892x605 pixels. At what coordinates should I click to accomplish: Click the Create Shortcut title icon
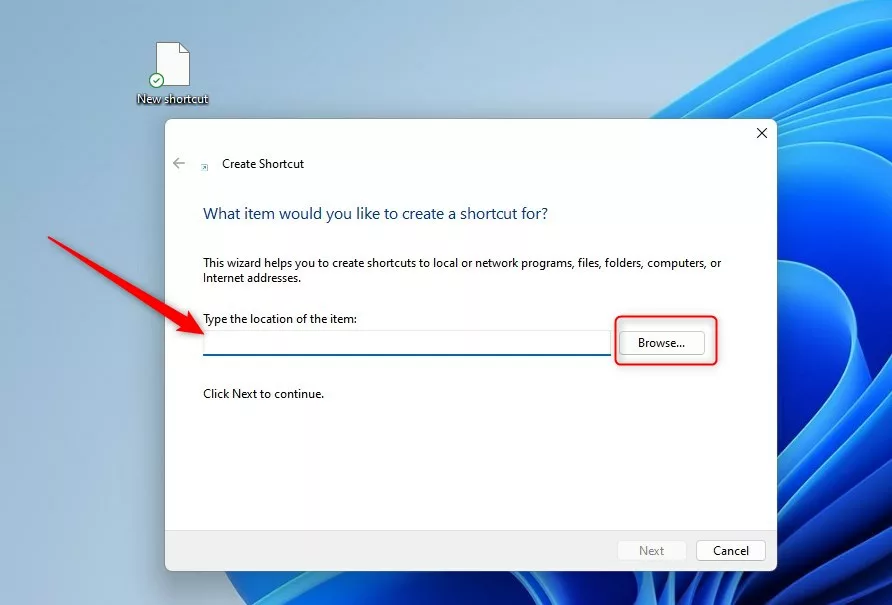point(205,167)
